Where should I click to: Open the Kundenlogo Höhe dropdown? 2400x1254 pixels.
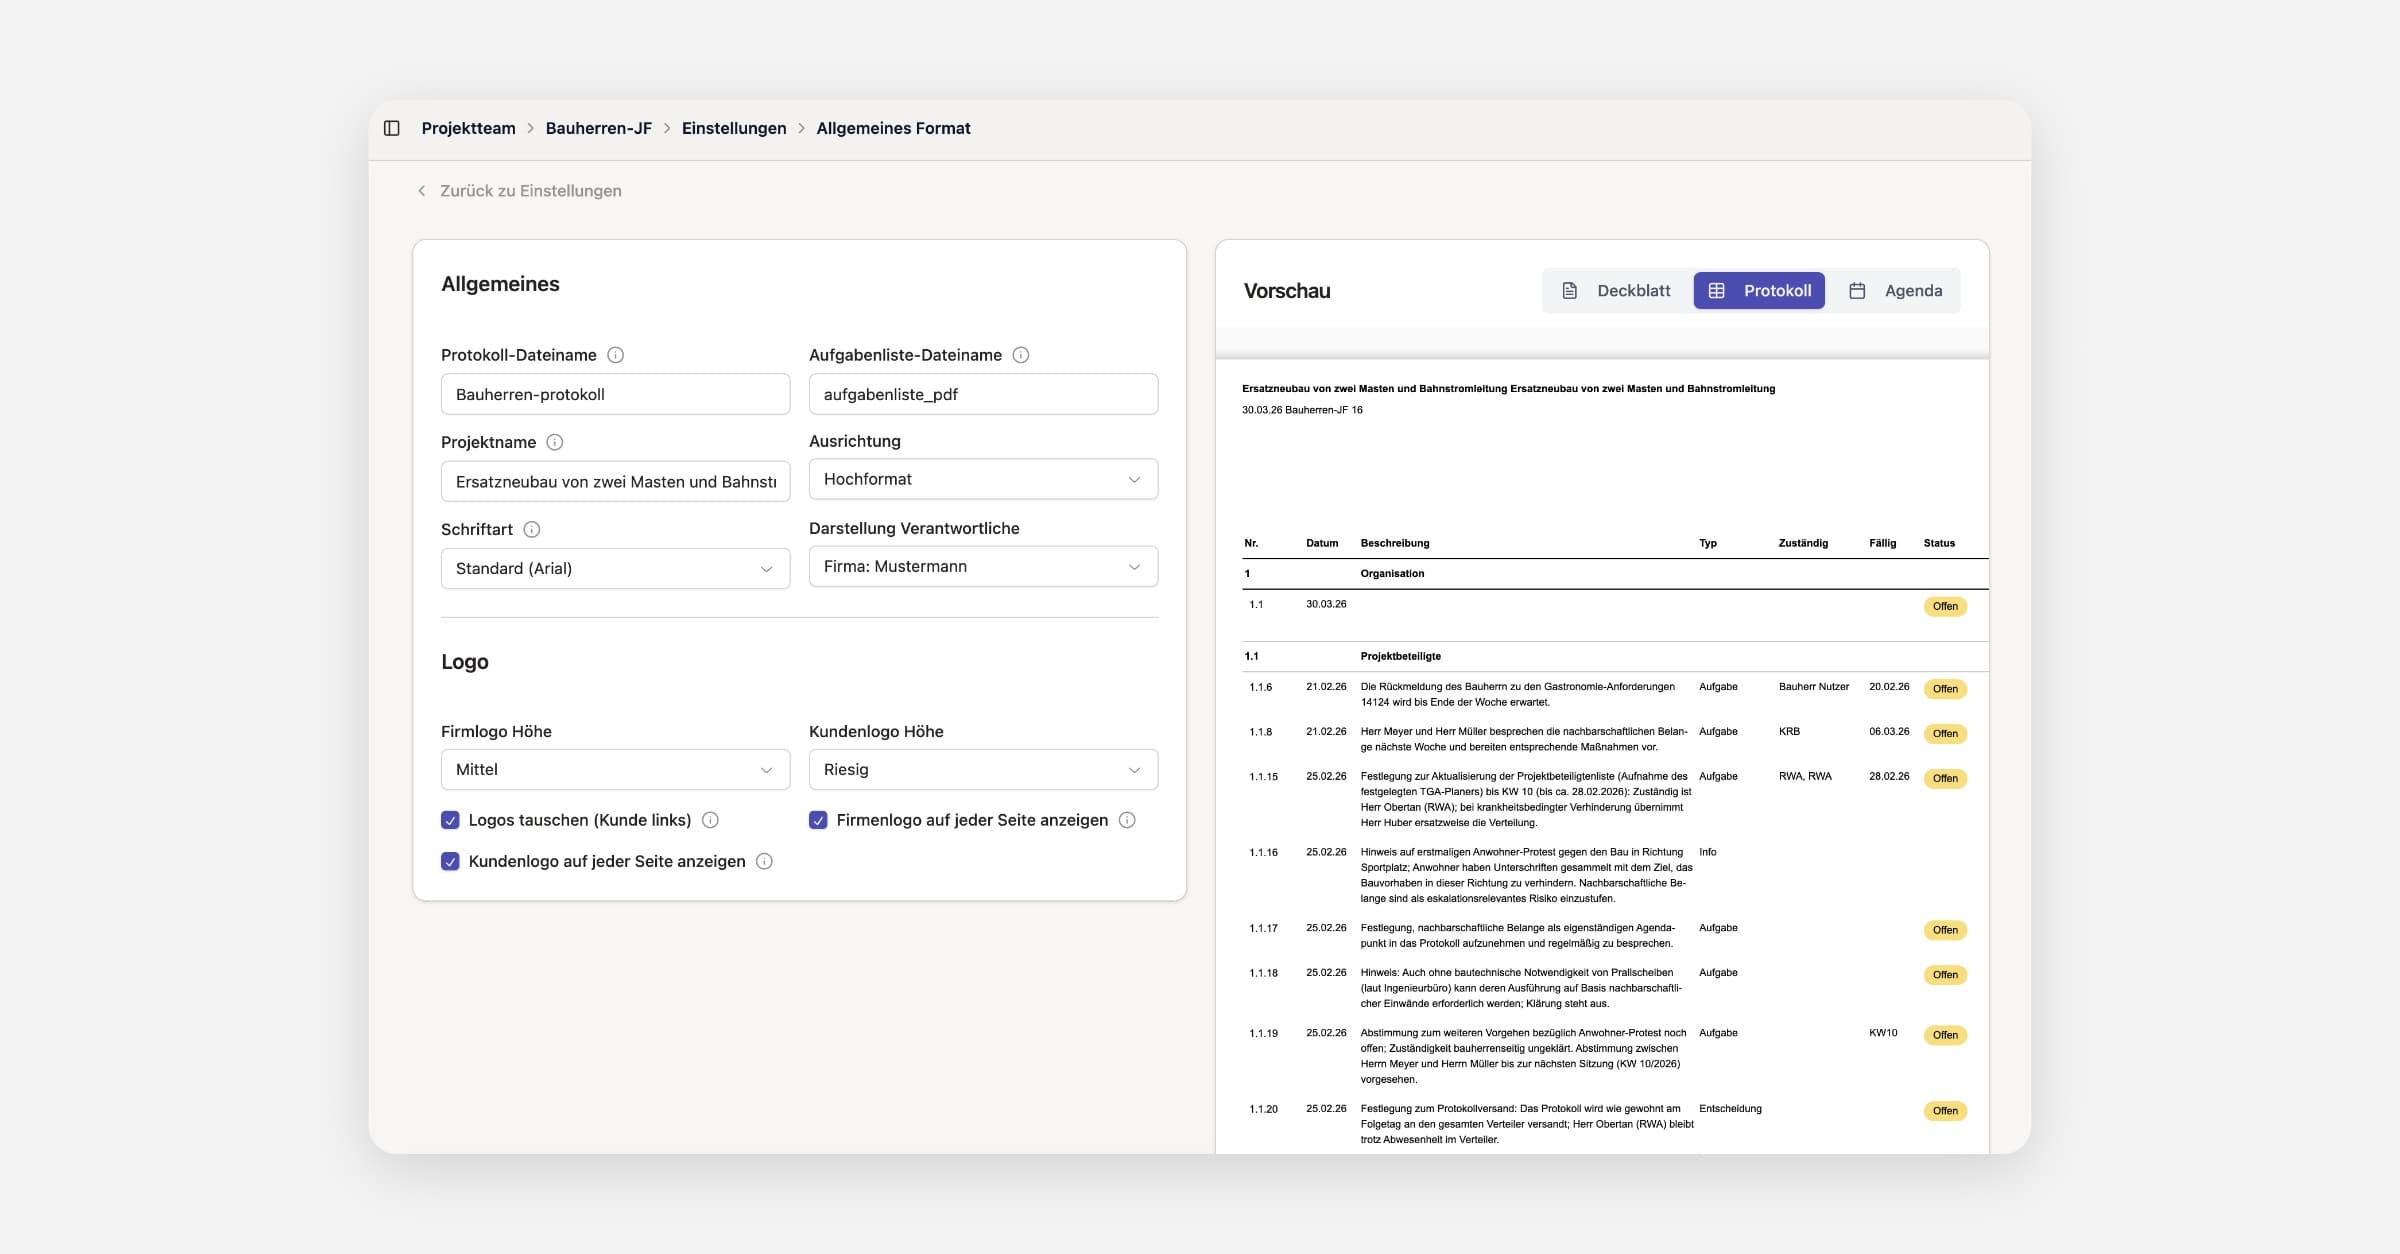[983, 769]
